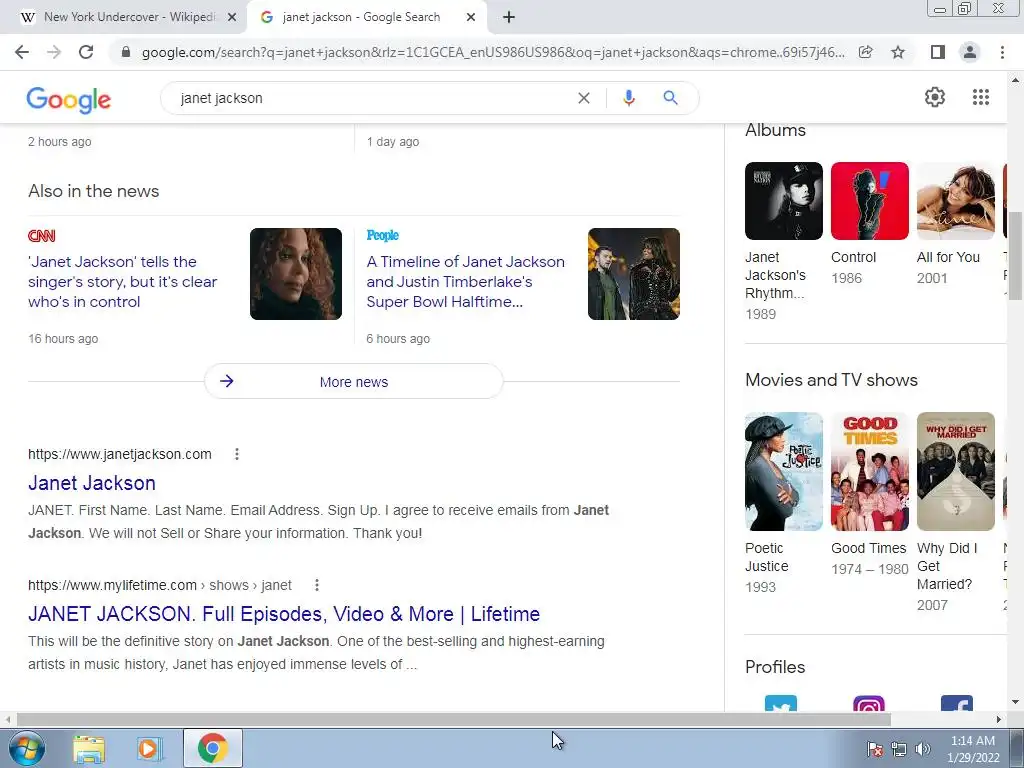The height and width of the screenshot is (768, 1024).
Task: Open the CNN Janet Jackson article
Action: (122, 281)
